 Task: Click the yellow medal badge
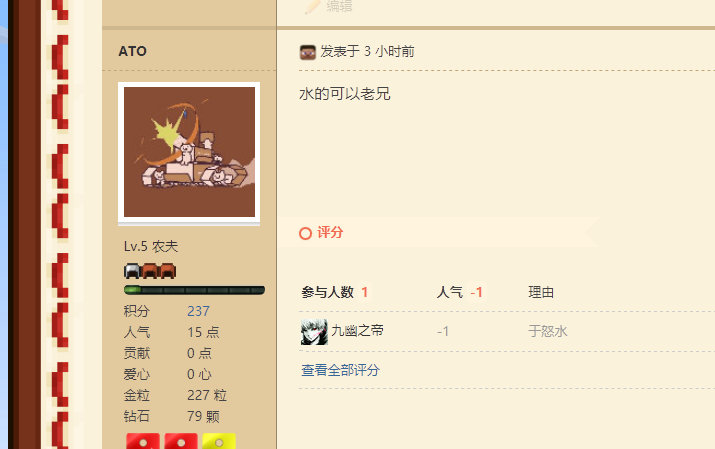click(x=219, y=441)
